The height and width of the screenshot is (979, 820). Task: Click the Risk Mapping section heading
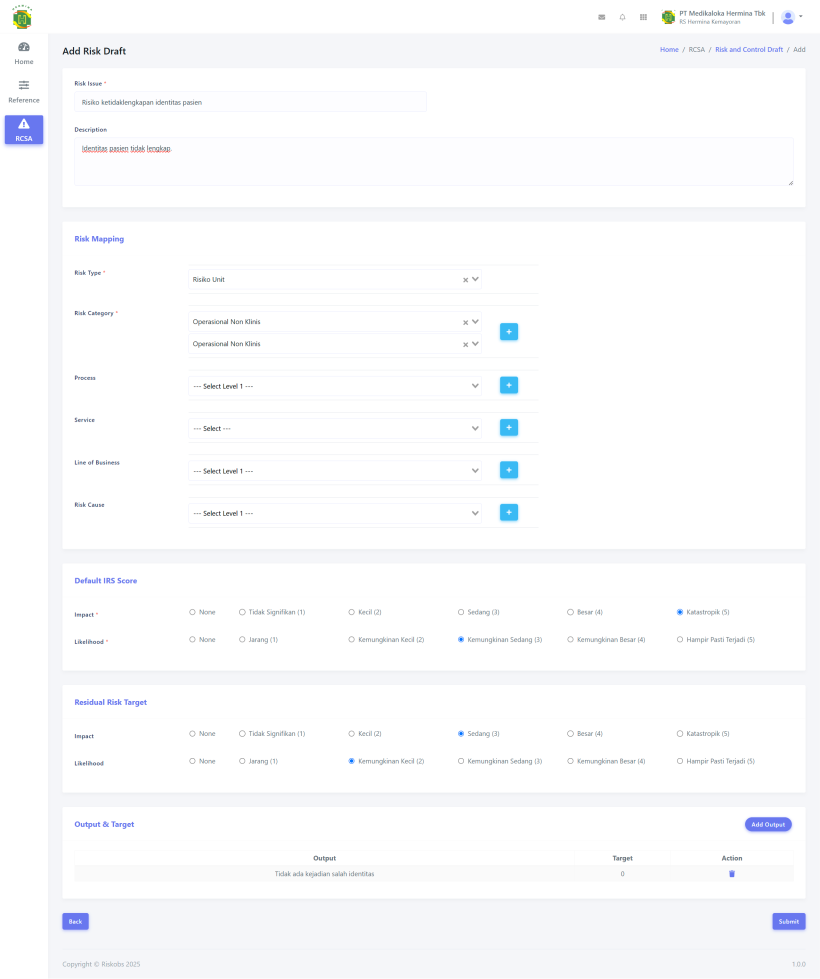99,239
